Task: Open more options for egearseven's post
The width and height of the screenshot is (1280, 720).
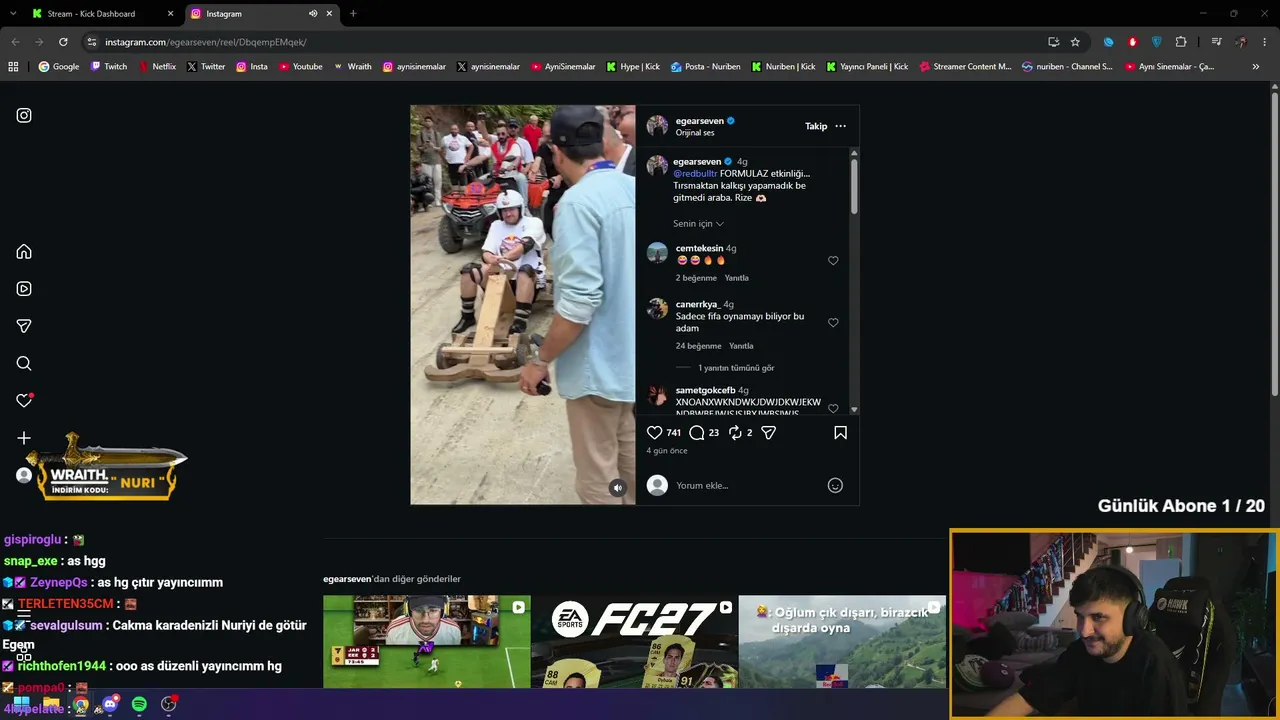Action: (x=840, y=126)
